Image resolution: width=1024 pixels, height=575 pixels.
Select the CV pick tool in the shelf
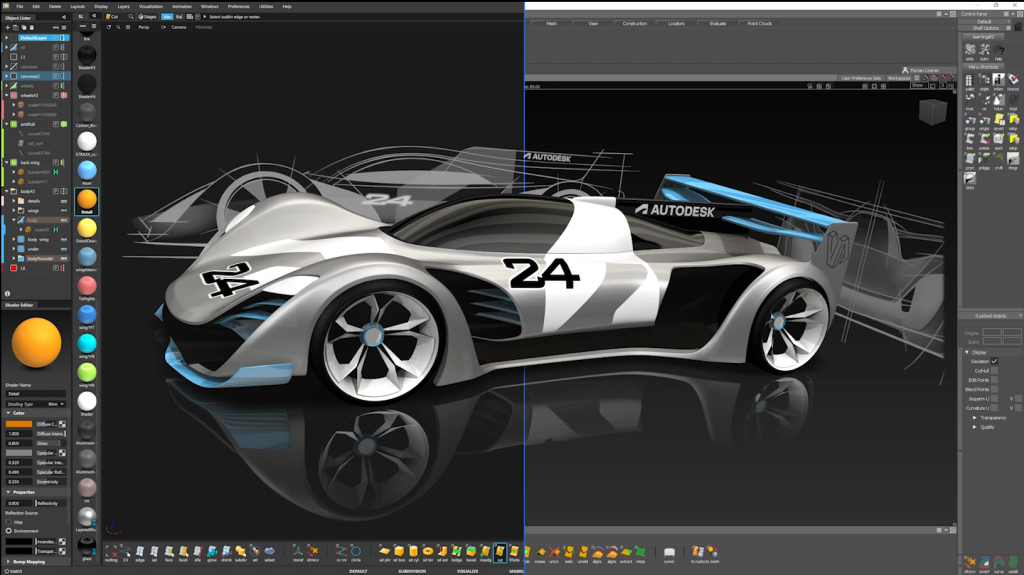tap(125, 551)
